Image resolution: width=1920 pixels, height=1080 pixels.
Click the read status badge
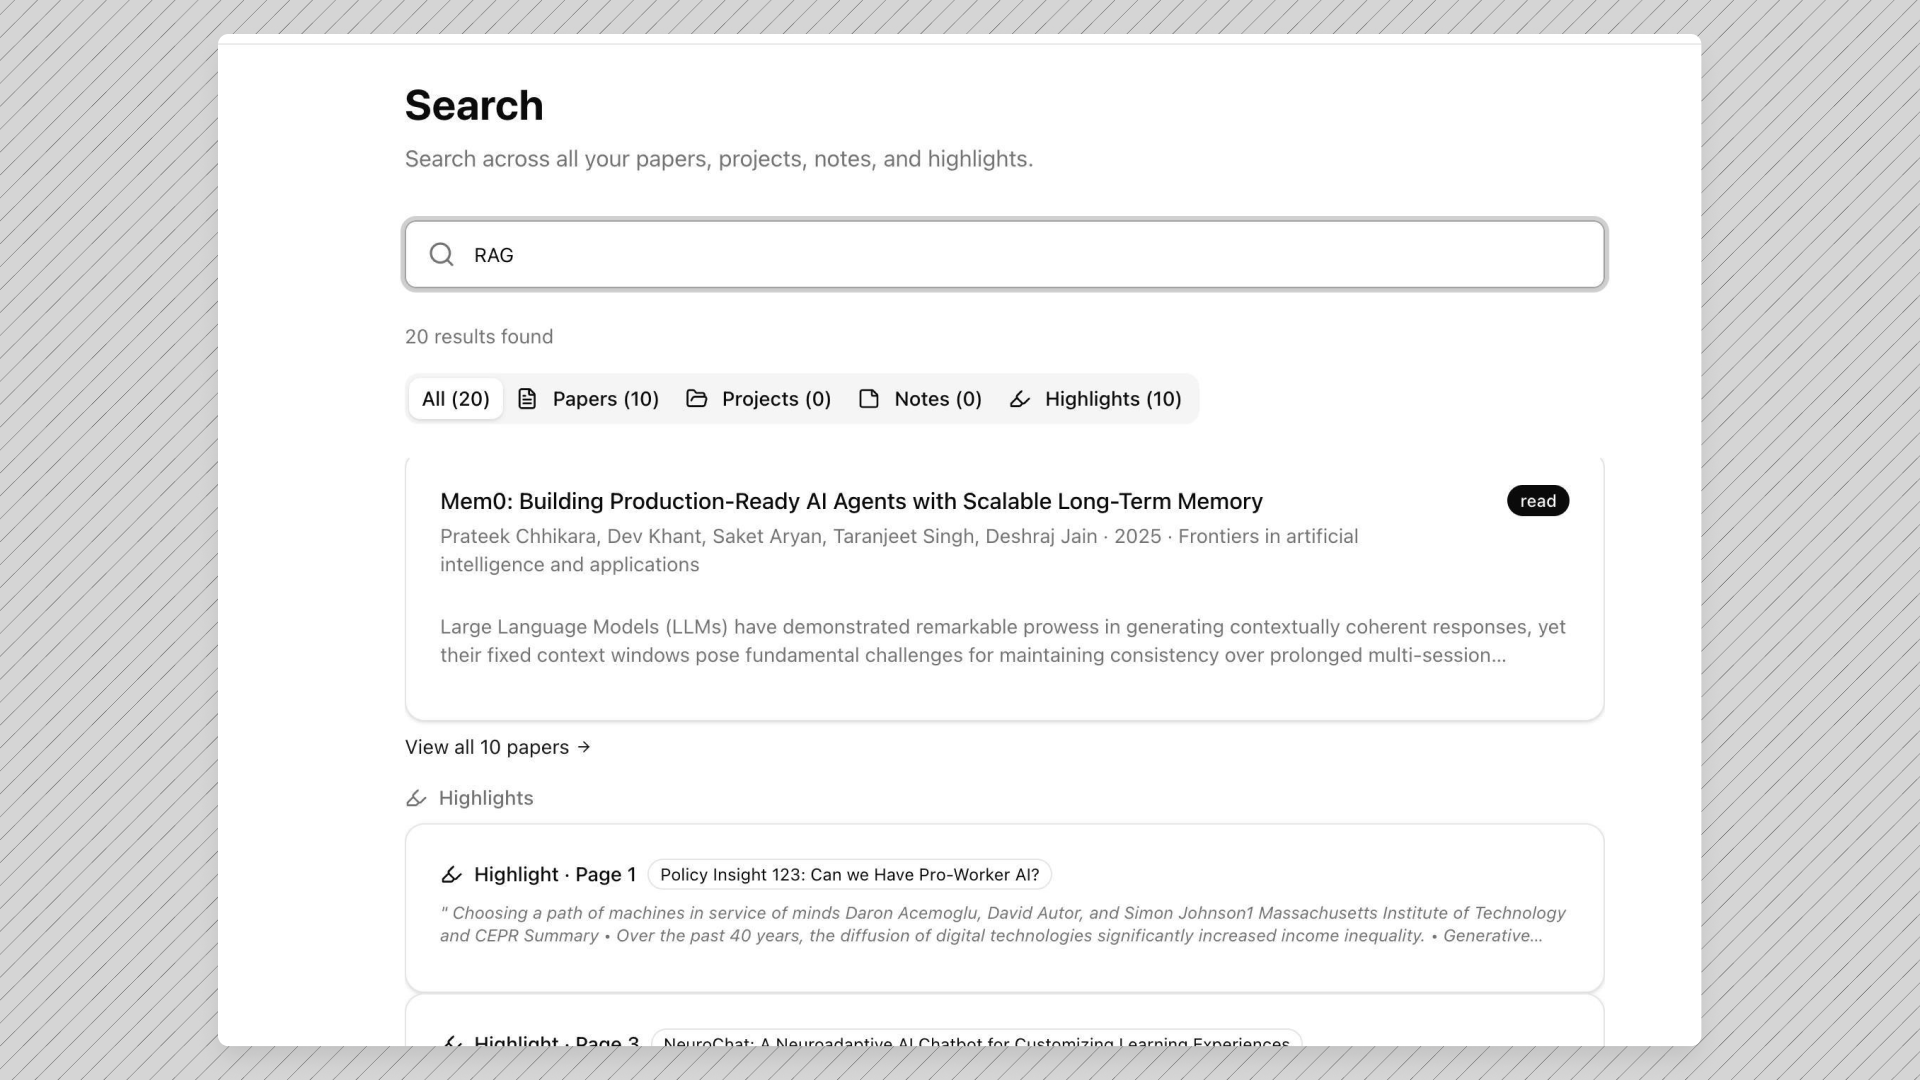1537,501
